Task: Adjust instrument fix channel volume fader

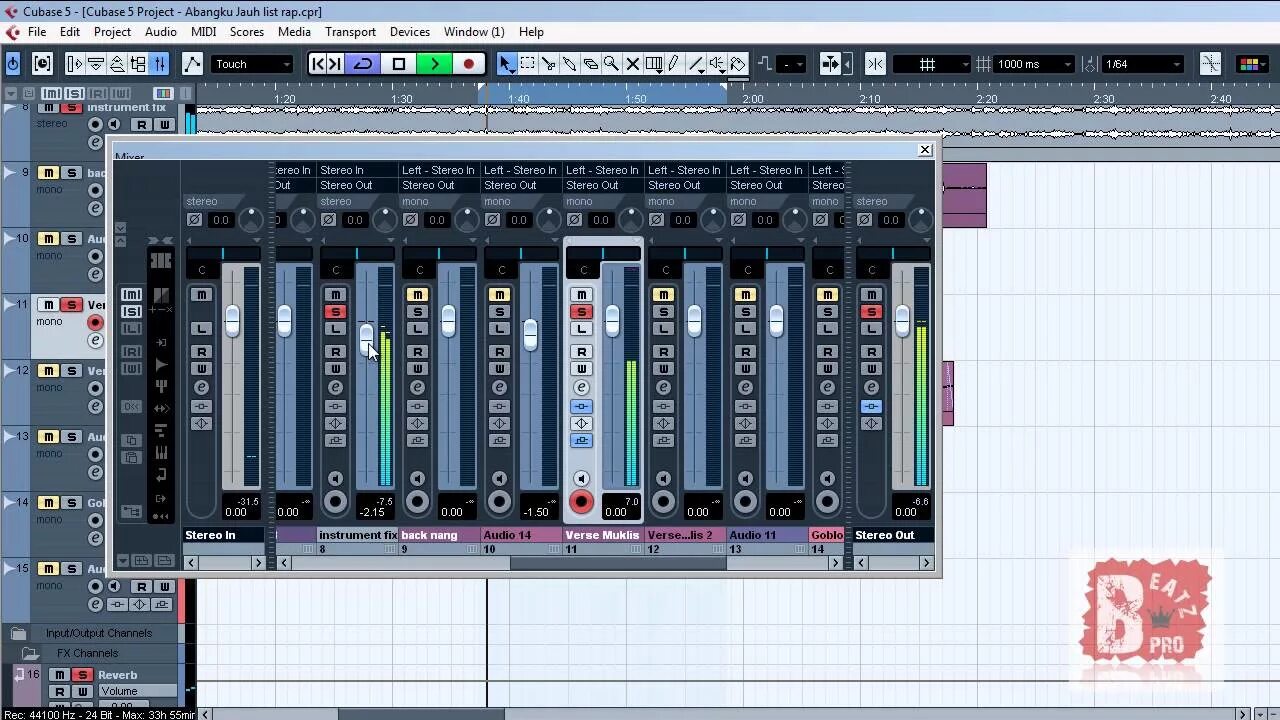Action: [x=367, y=338]
